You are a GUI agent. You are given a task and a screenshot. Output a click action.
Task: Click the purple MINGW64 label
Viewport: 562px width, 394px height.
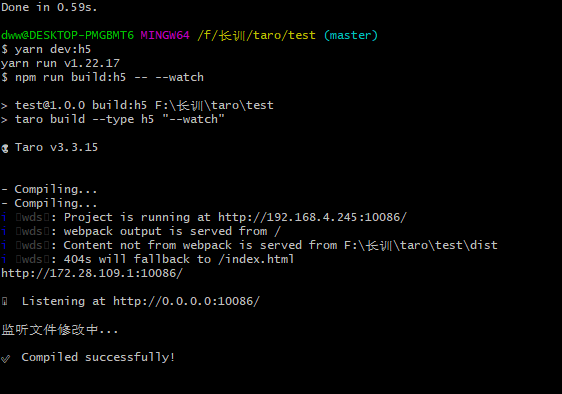(165, 35)
